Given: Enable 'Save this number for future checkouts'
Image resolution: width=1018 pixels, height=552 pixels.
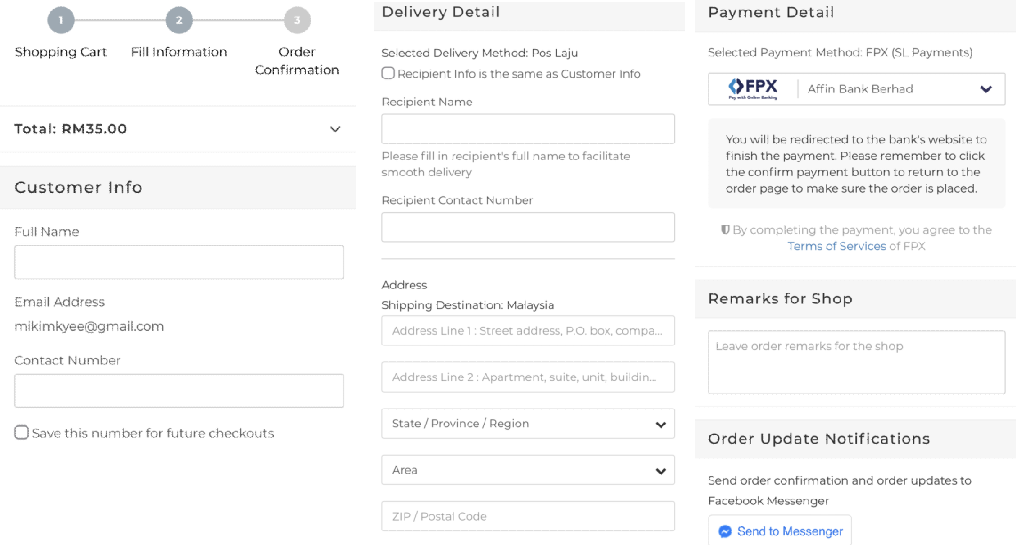Looking at the screenshot, I should coord(21,433).
